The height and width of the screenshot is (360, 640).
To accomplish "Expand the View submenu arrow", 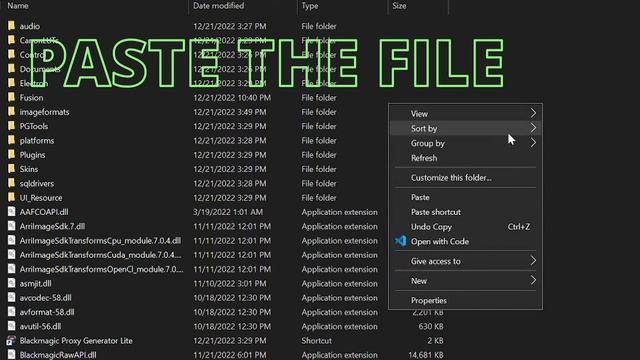I will coord(533,113).
